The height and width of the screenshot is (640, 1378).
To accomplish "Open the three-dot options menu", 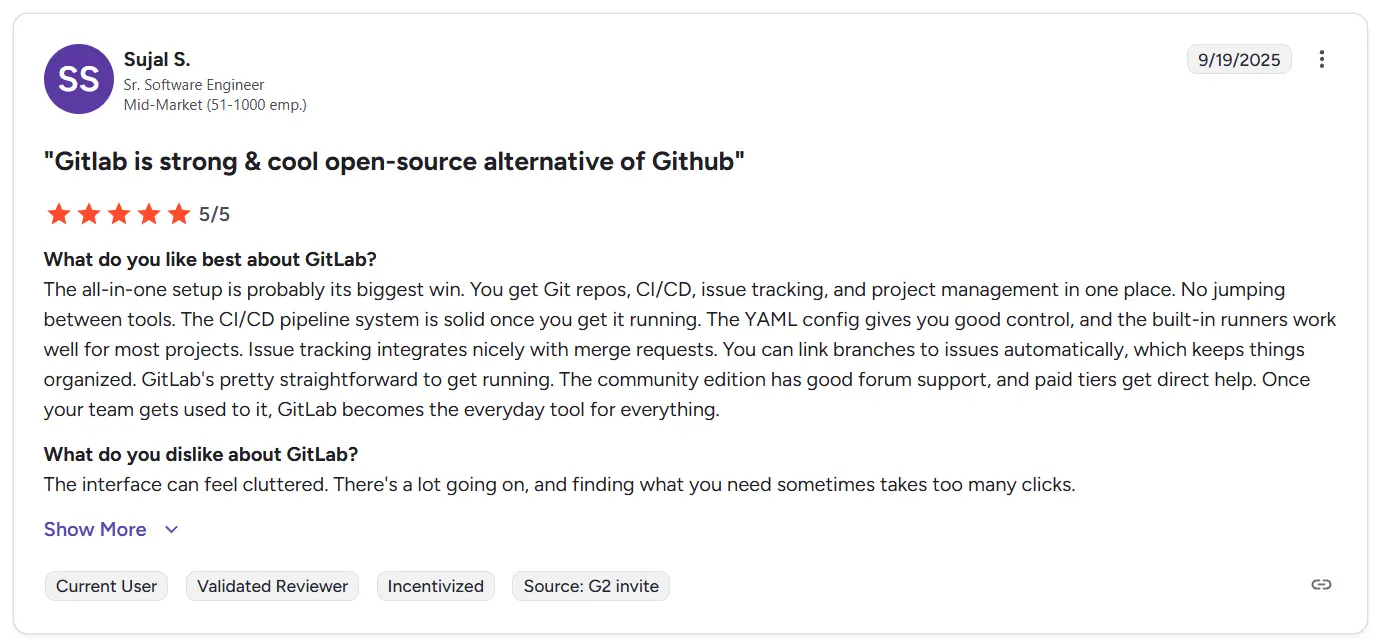I will 1322,59.
